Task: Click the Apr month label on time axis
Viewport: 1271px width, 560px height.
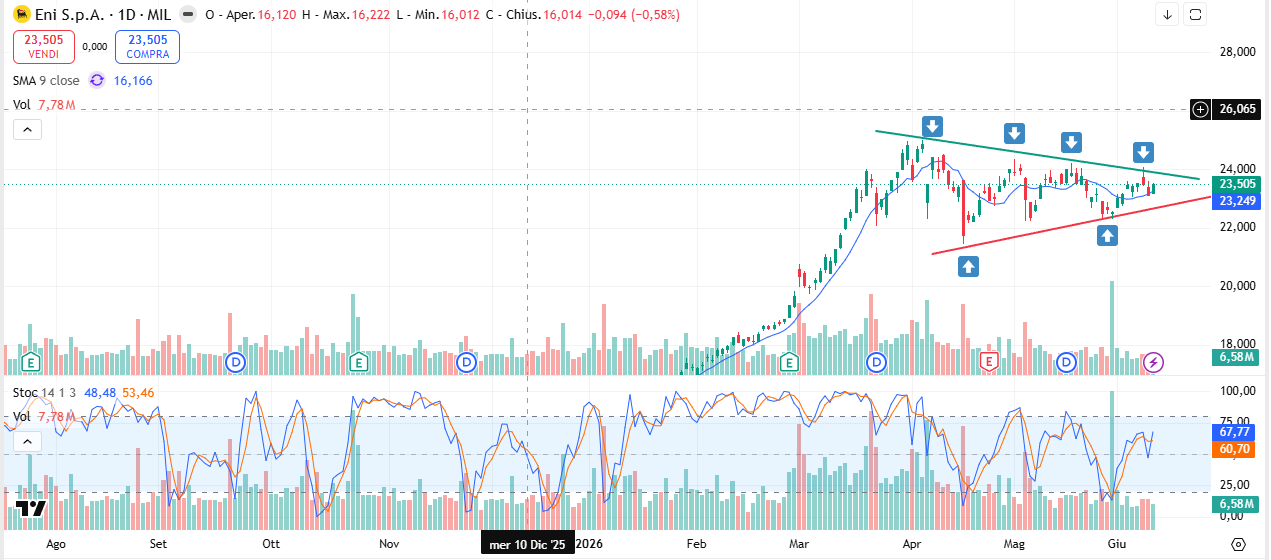Action: tap(912, 545)
